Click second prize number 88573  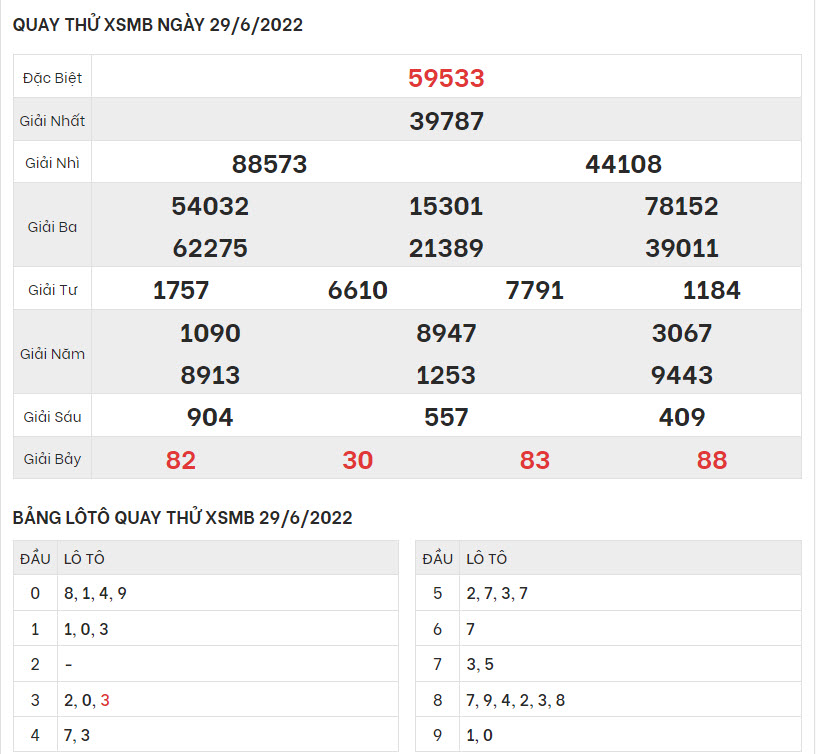click(x=269, y=164)
